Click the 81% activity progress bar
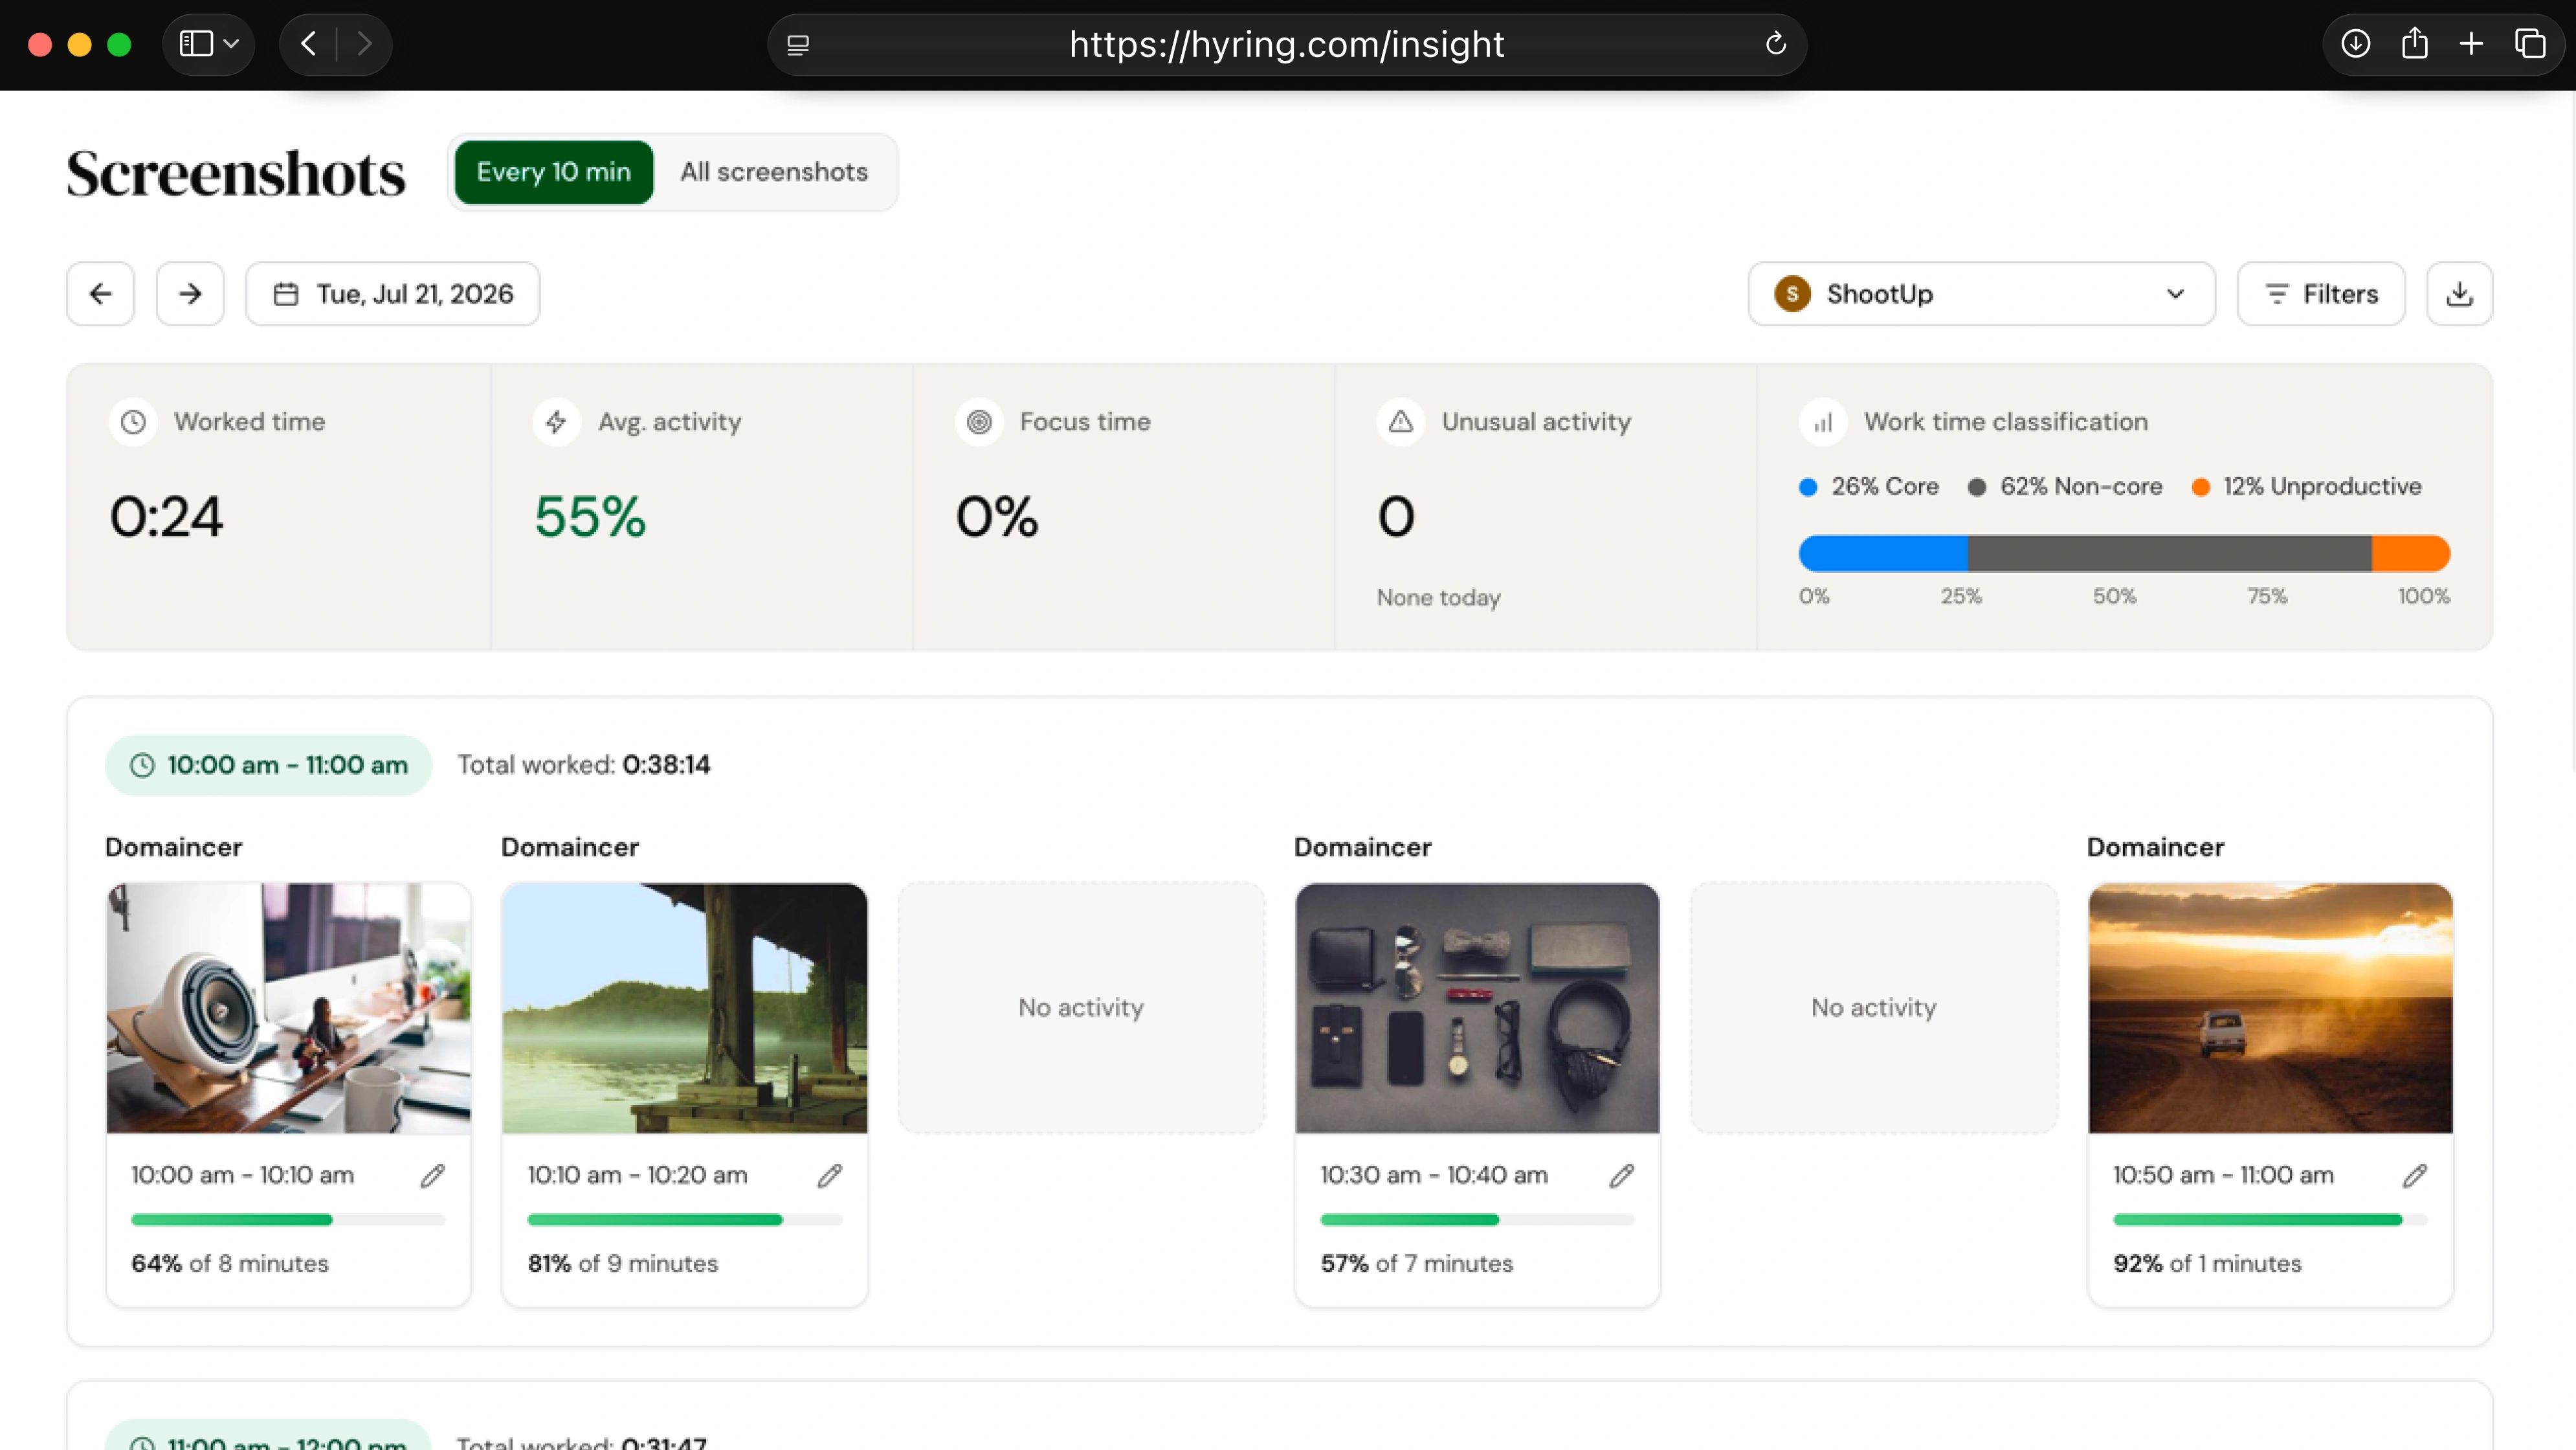 (x=684, y=1220)
